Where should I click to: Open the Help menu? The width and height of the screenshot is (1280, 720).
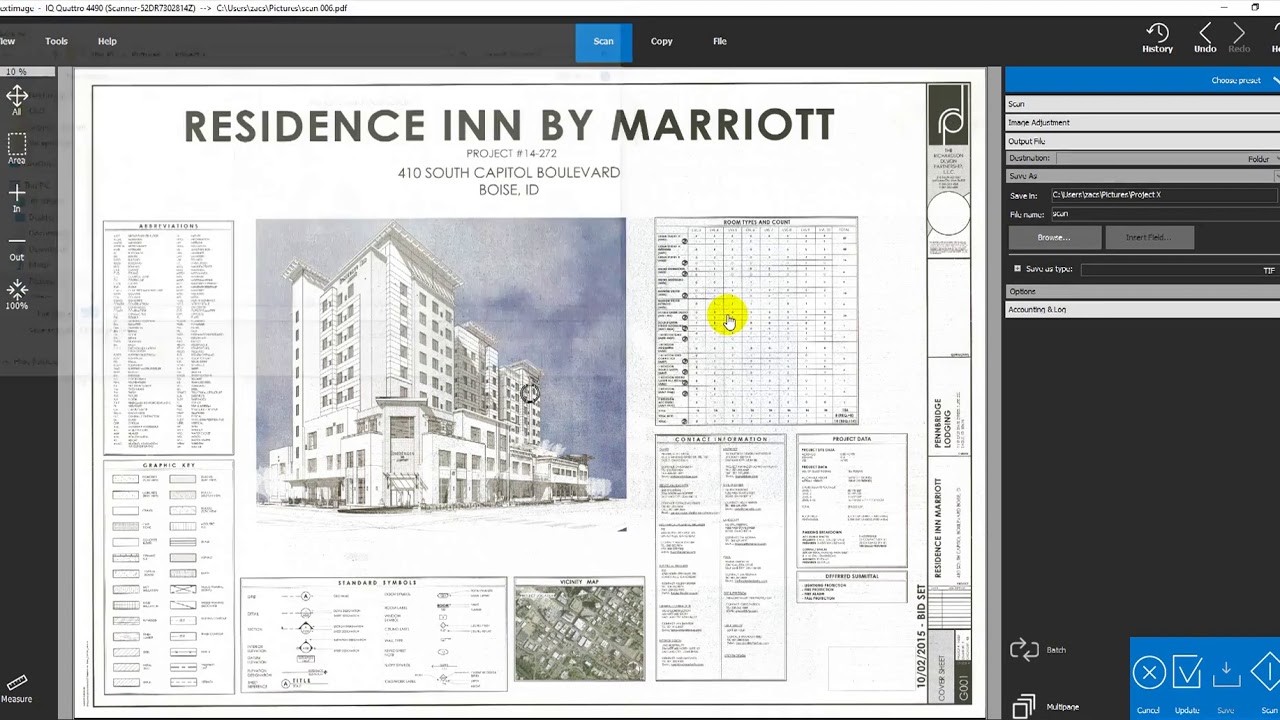click(x=107, y=41)
